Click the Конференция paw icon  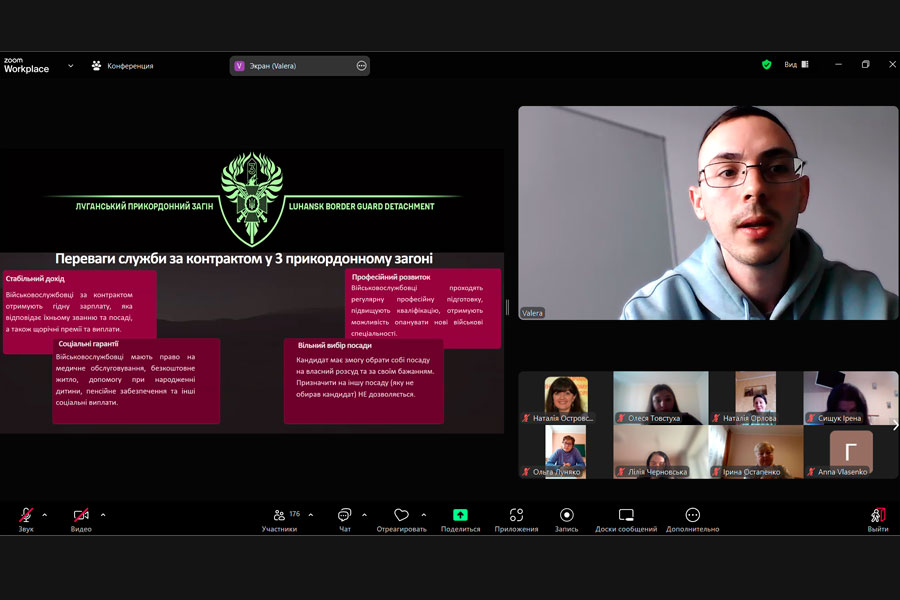coord(96,65)
